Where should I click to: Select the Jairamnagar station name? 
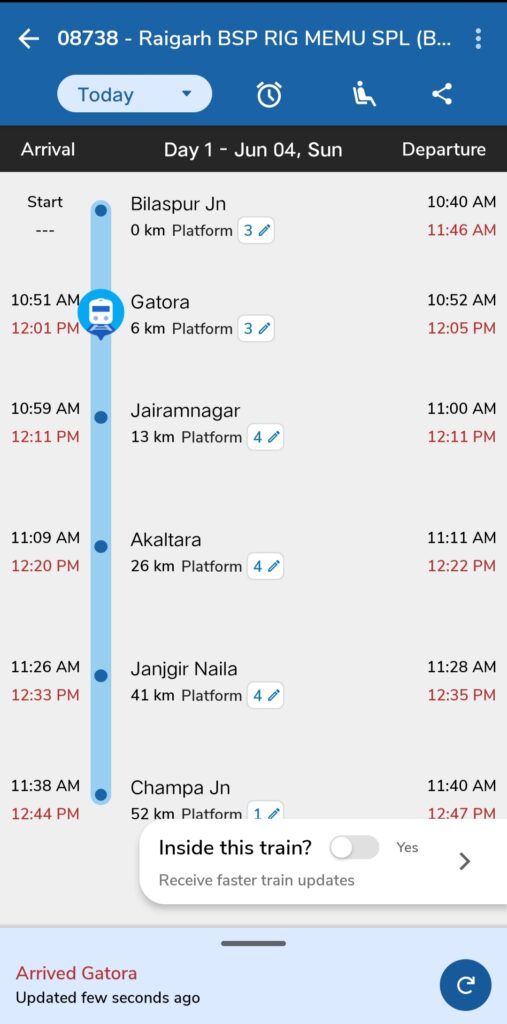click(186, 411)
